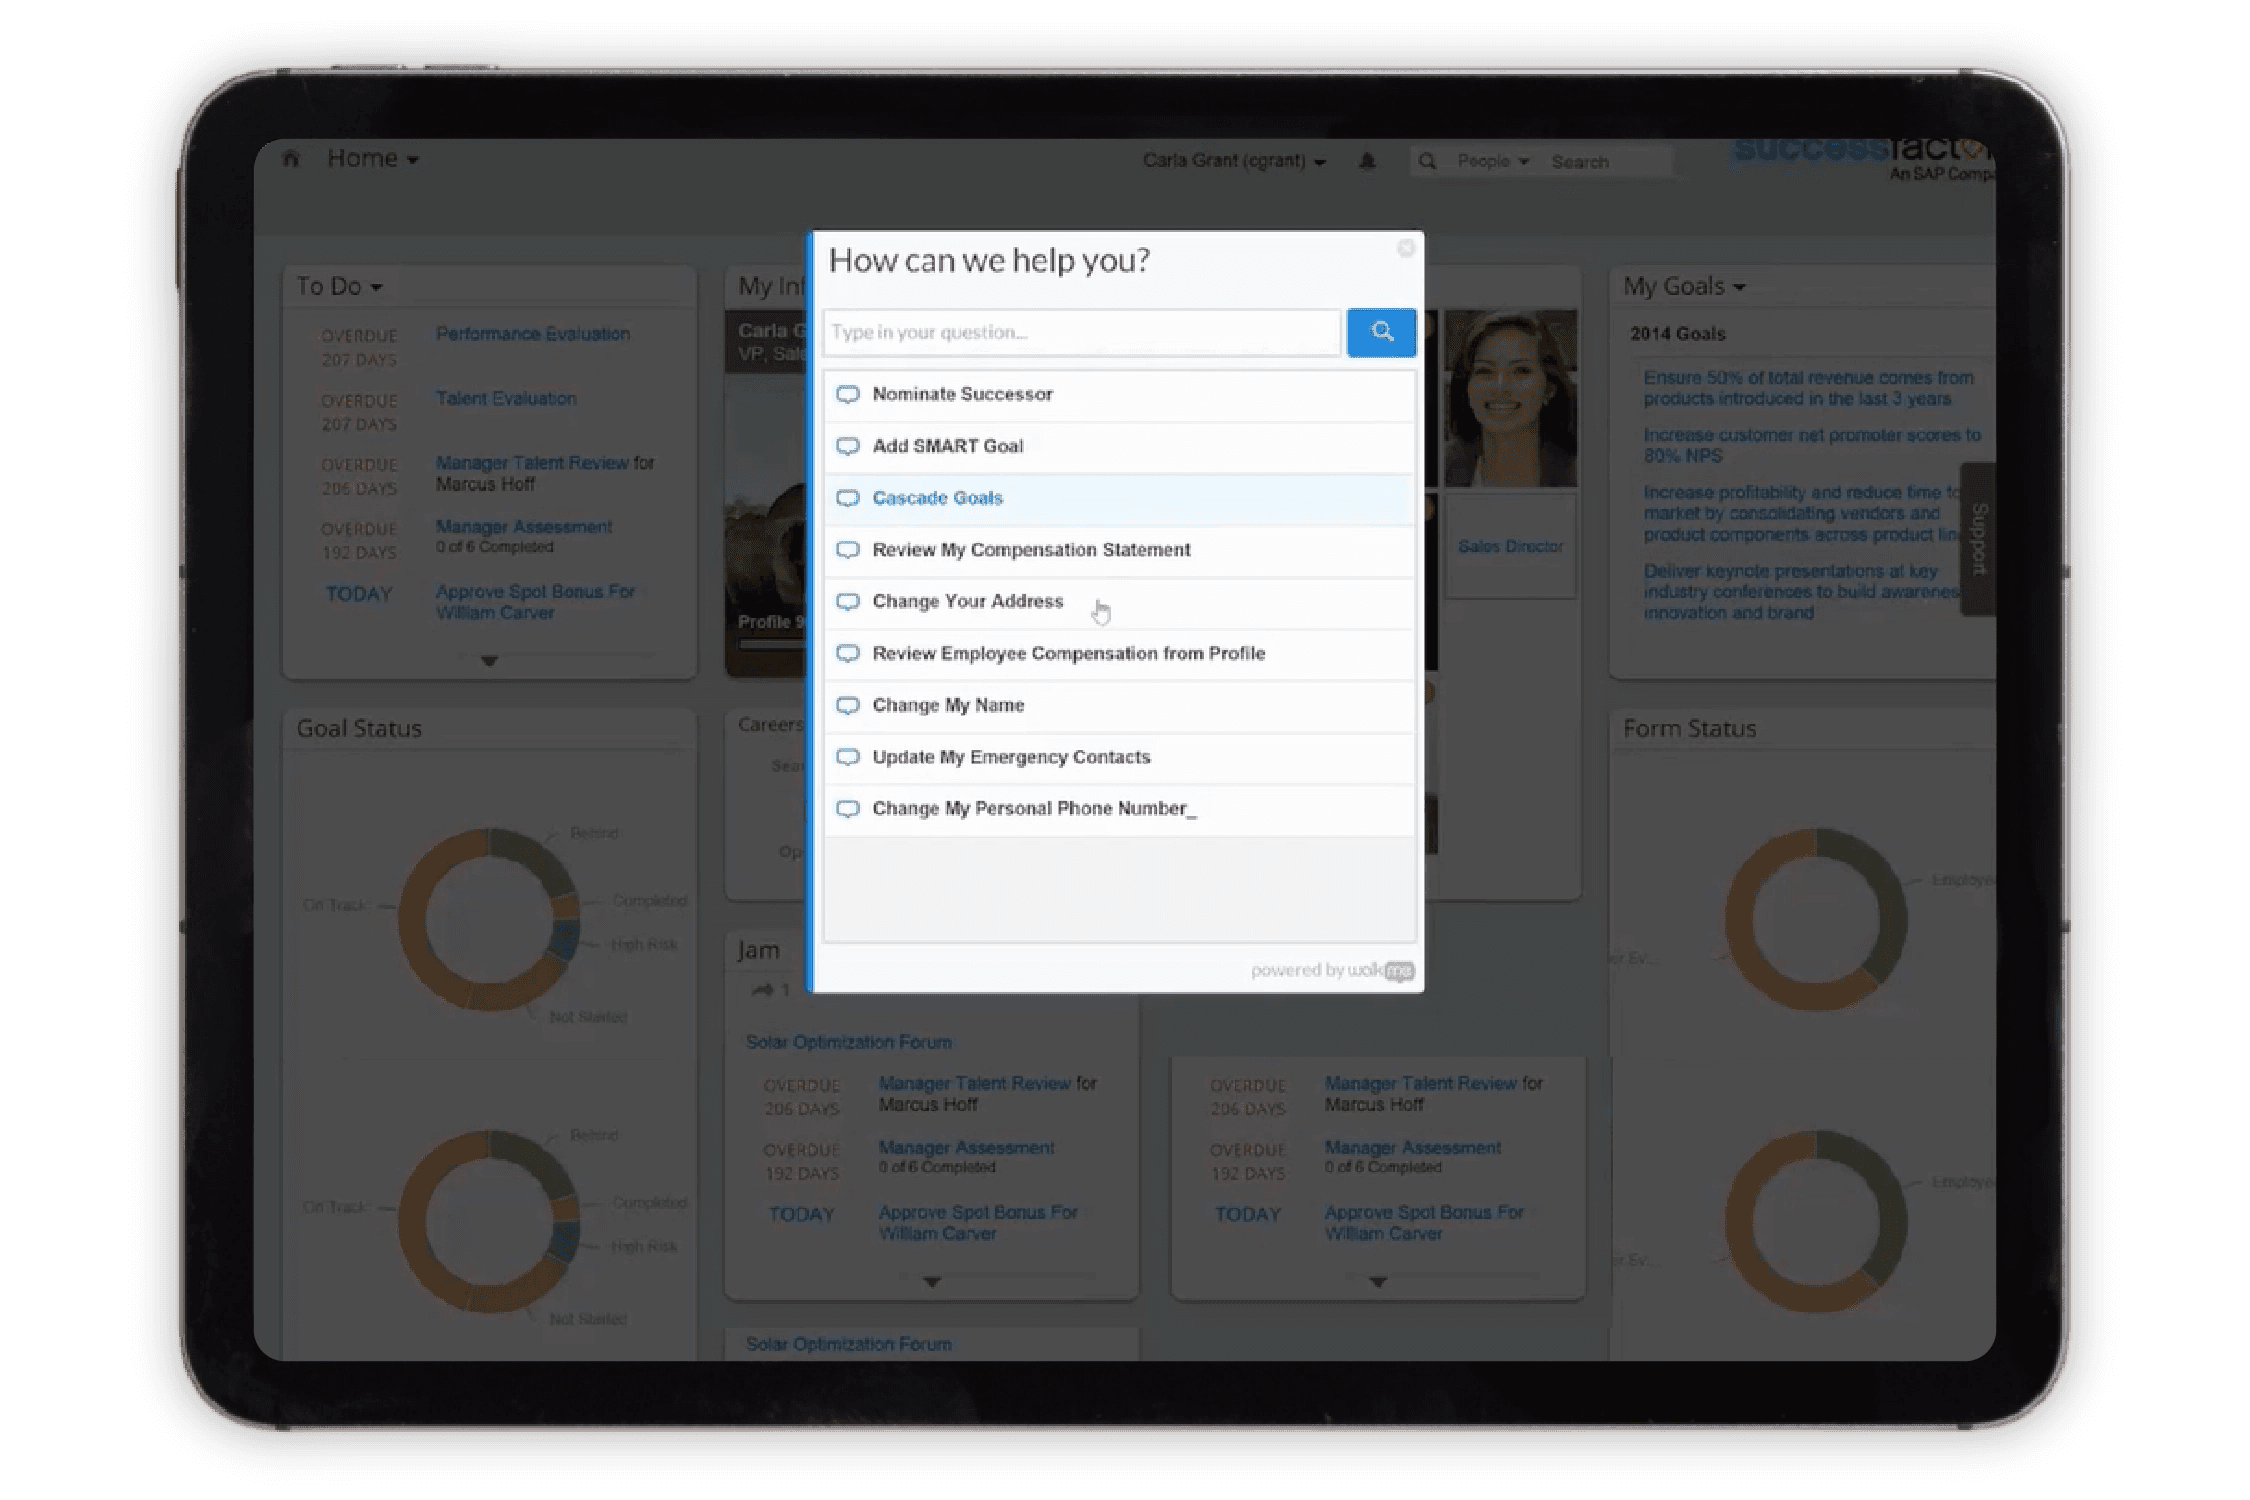This screenshot has height=1500, width=2250.
Task: Select Cascade Goals help item
Action: (937, 498)
